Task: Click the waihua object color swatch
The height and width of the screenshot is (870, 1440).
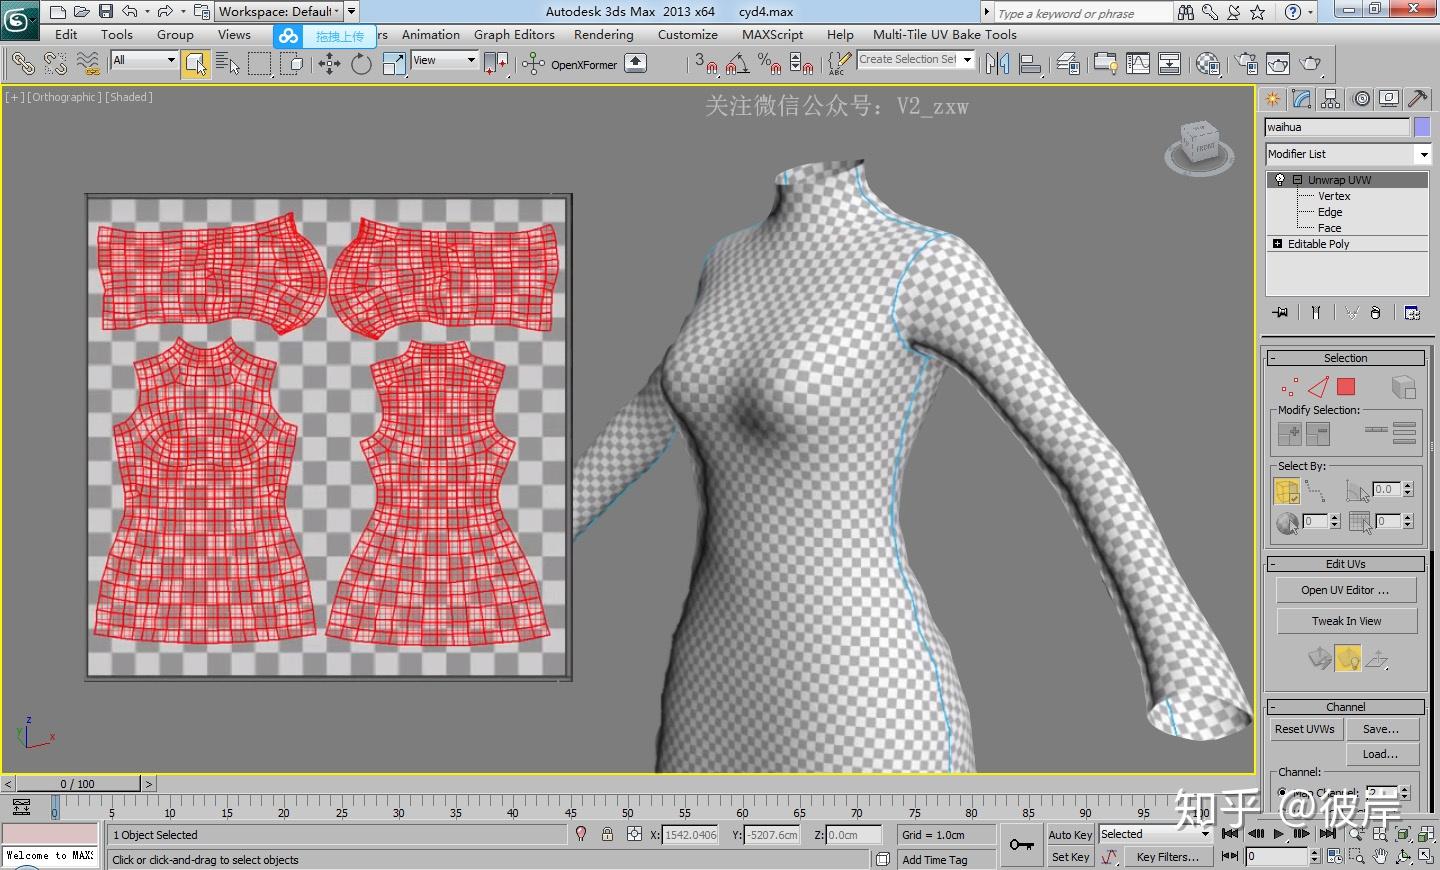Action: pos(1422,127)
